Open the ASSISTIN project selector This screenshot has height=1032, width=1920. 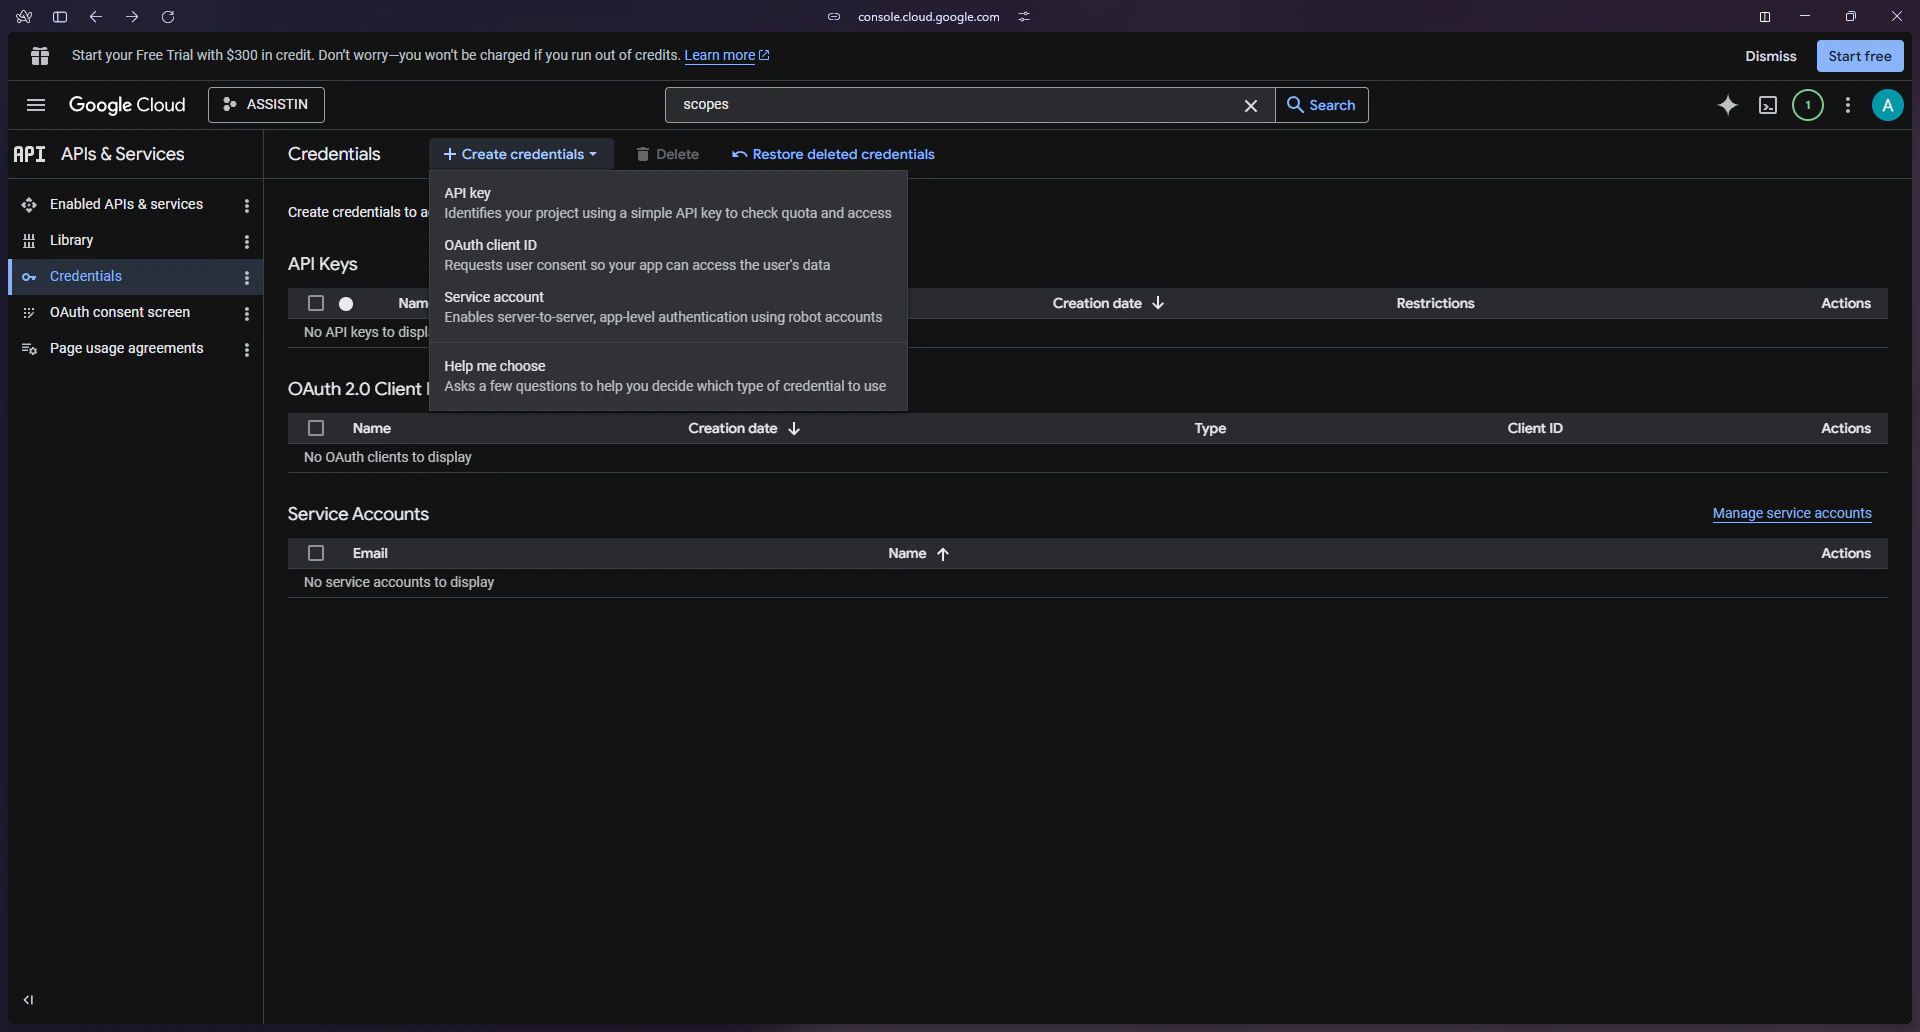click(266, 105)
